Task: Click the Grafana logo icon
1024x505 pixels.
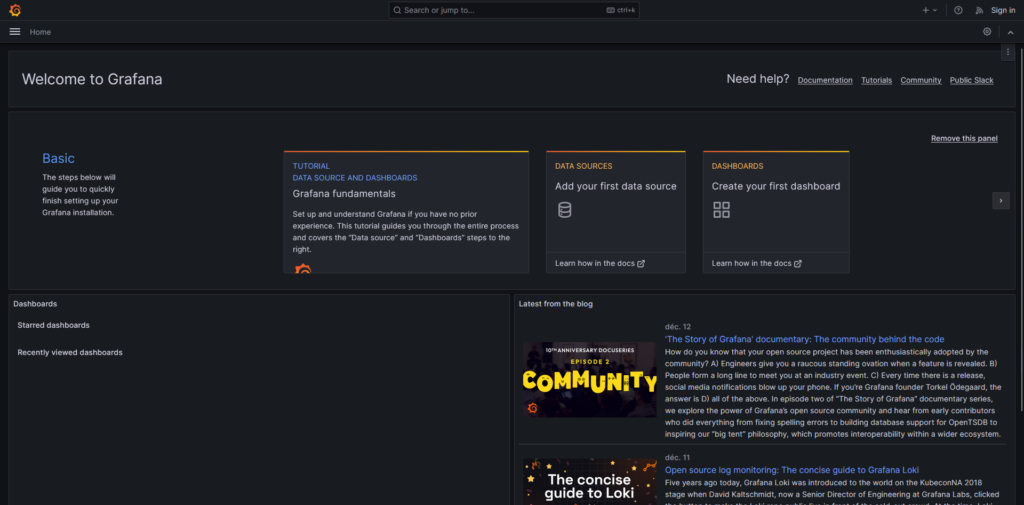Action: point(15,10)
